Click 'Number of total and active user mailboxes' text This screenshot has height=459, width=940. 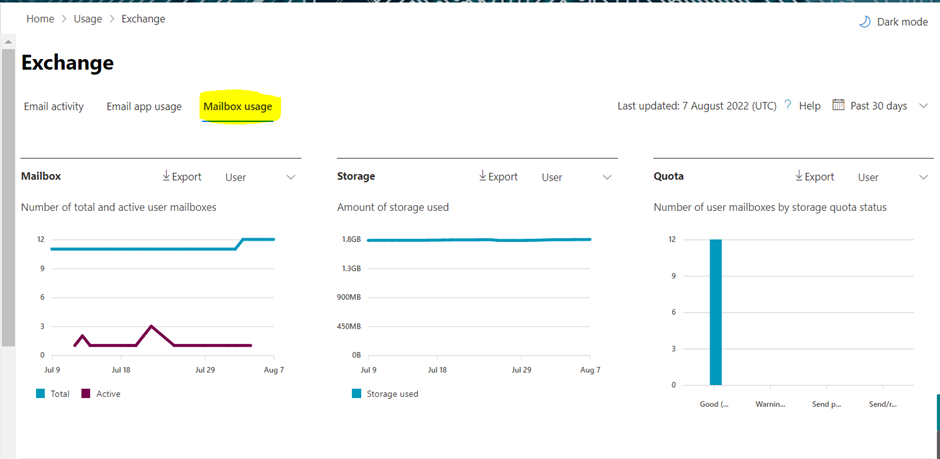click(x=119, y=207)
